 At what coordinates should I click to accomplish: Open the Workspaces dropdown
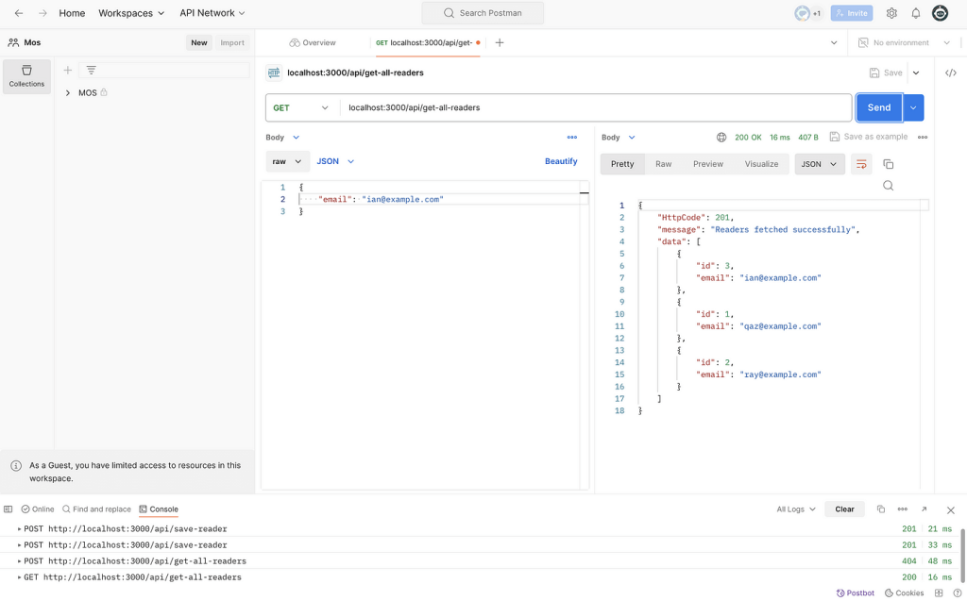[x=131, y=13]
